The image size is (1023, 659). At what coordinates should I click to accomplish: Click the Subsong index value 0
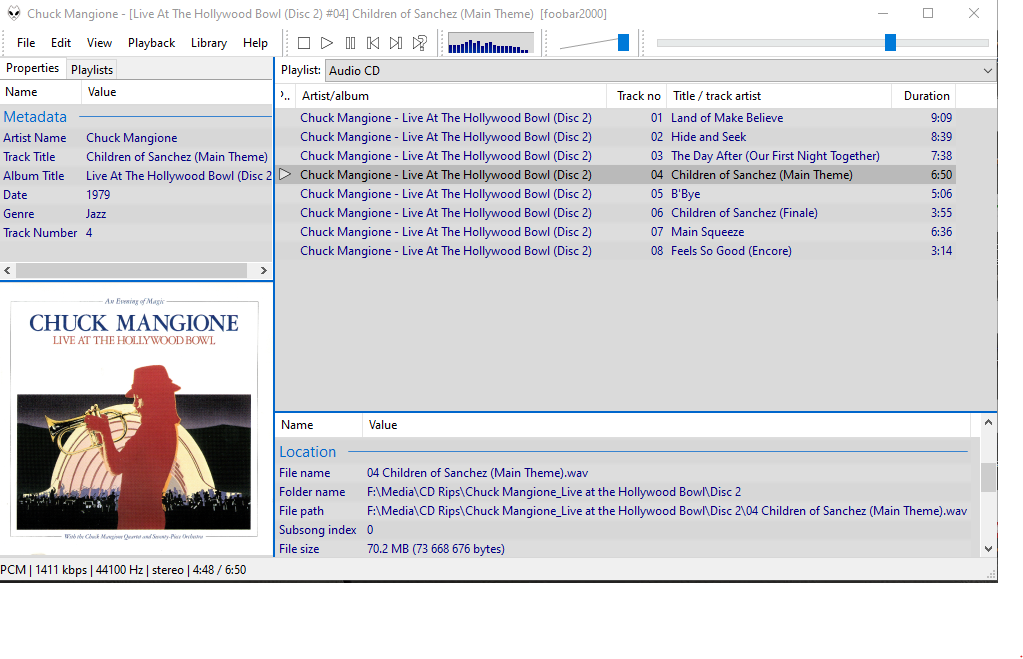[x=370, y=530]
